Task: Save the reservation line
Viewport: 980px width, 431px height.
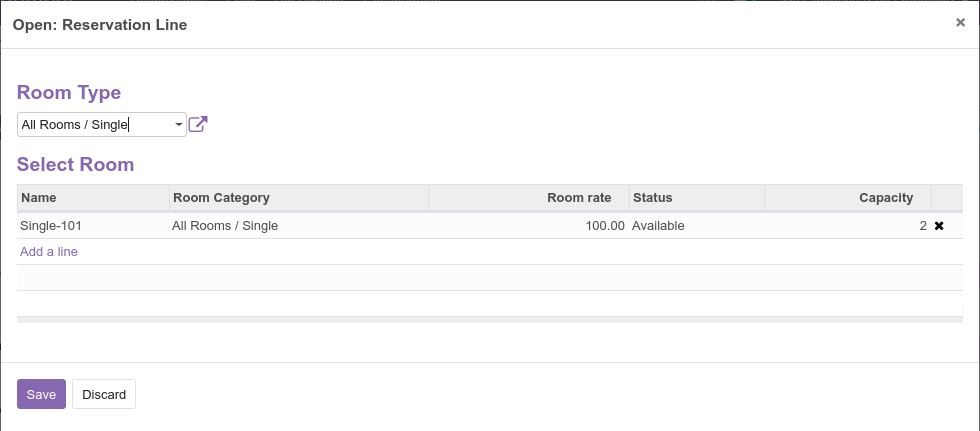Action: pyautogui.click(x=41, y=394)
